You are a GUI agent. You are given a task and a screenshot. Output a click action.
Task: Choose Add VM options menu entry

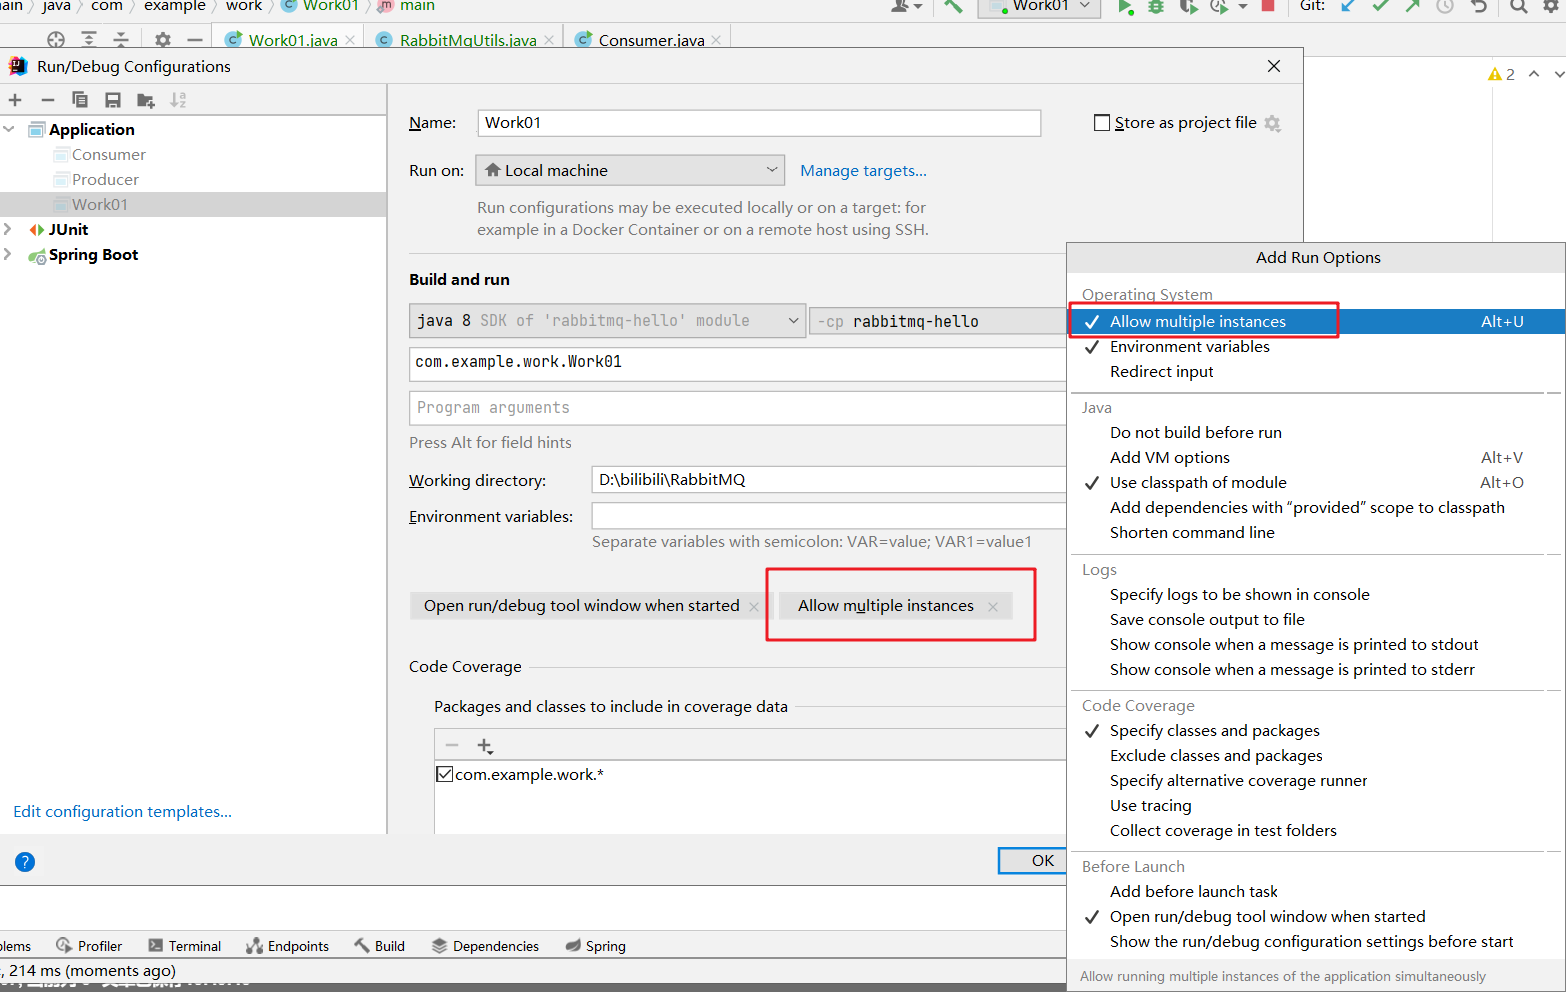point(1316,457)
